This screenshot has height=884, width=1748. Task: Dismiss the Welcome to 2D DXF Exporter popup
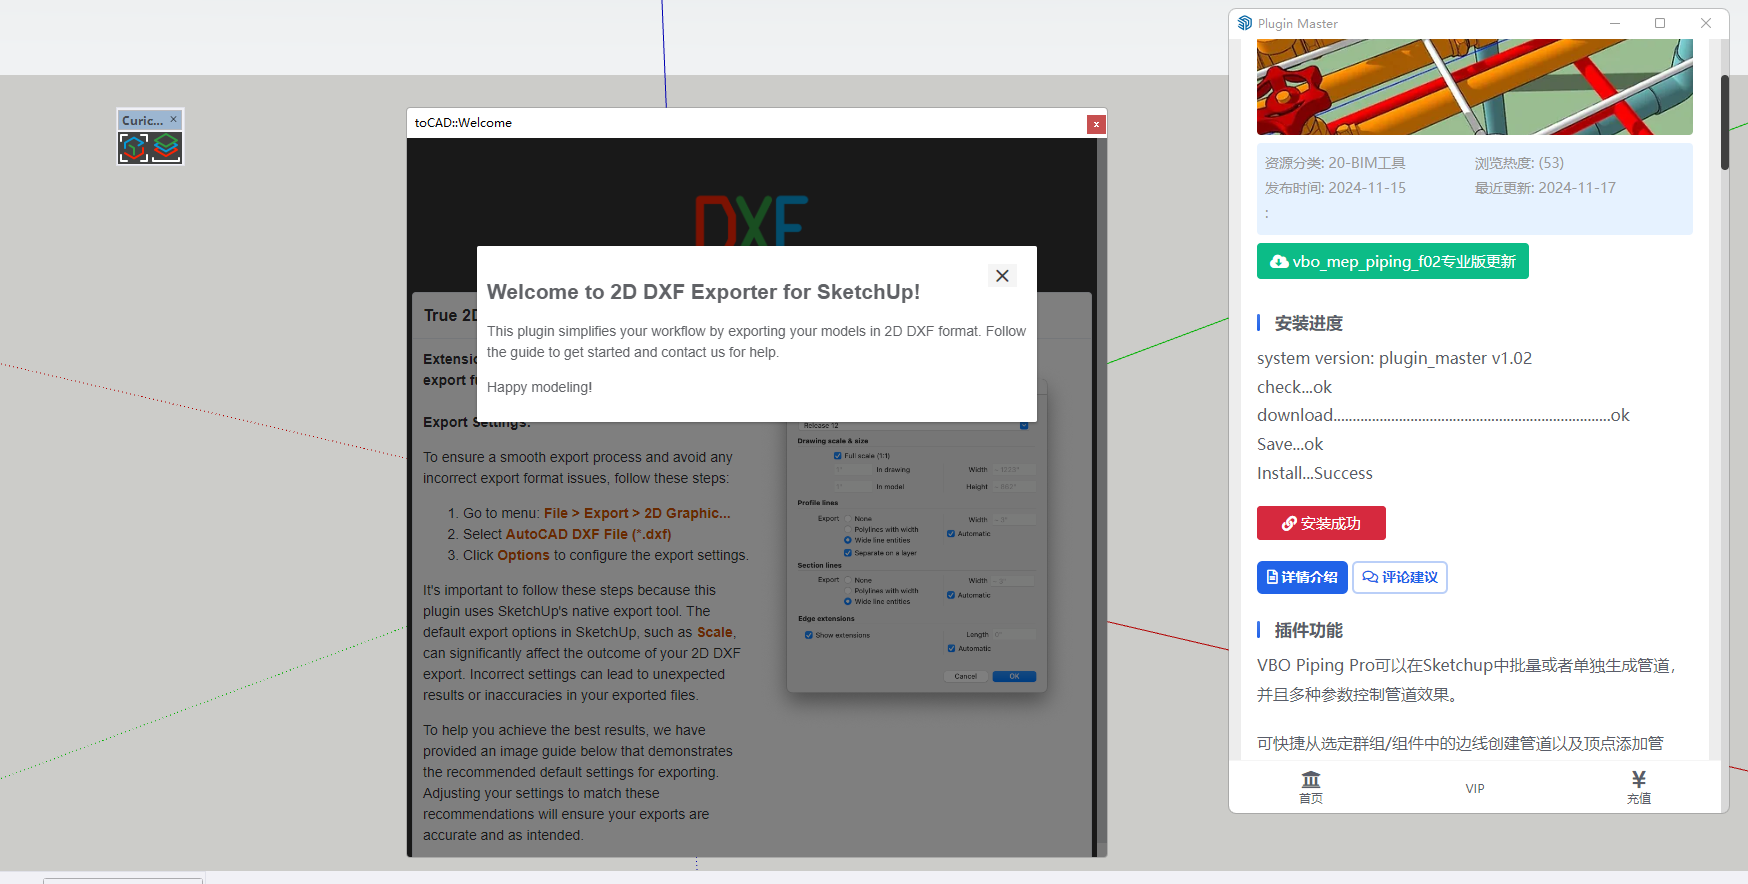[1002, 276]
